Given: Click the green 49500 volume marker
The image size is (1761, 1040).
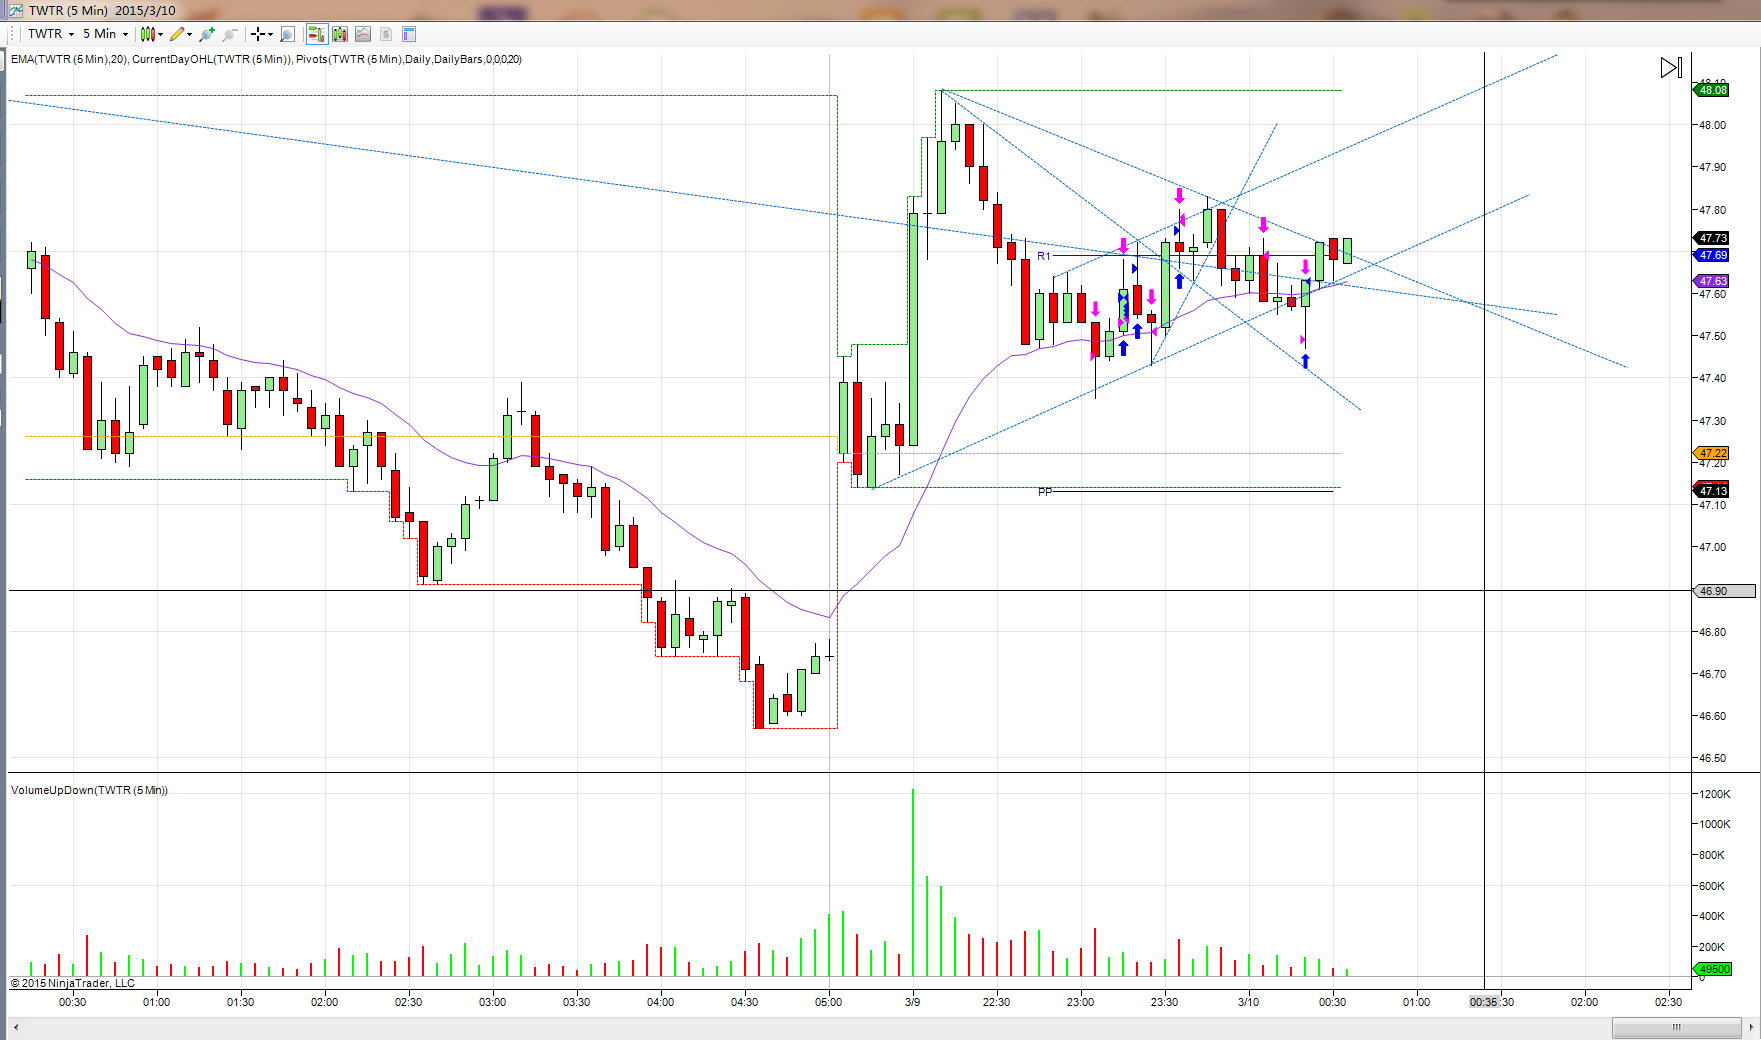Looking at the screenshot, I should click(1714, 969).
